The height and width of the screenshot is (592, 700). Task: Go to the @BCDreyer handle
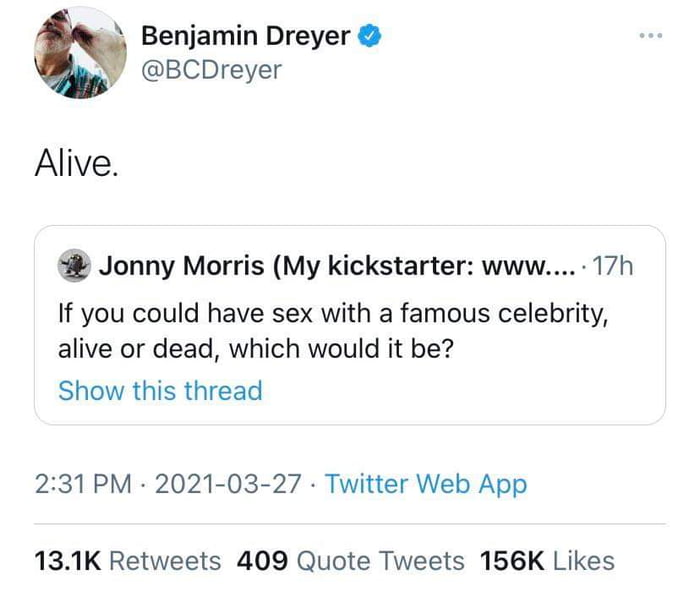[211, 69]
